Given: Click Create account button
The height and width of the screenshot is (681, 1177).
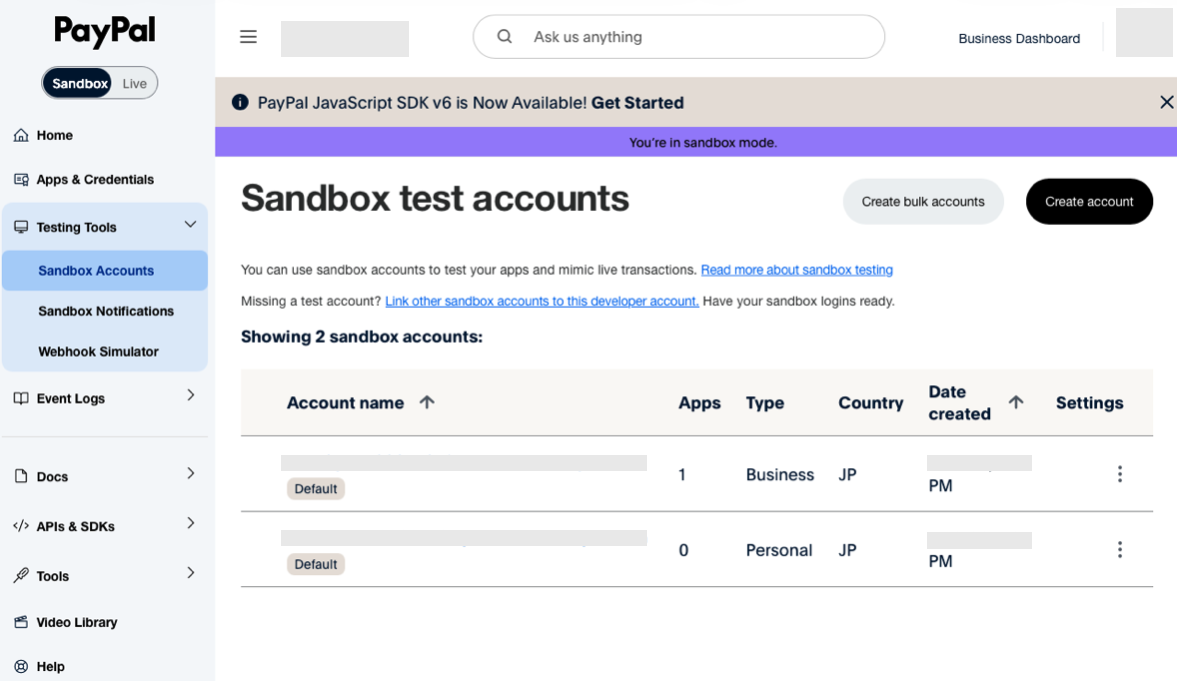Looking at the screenshot, I should pyautogui.click(x=1088, y=201).
